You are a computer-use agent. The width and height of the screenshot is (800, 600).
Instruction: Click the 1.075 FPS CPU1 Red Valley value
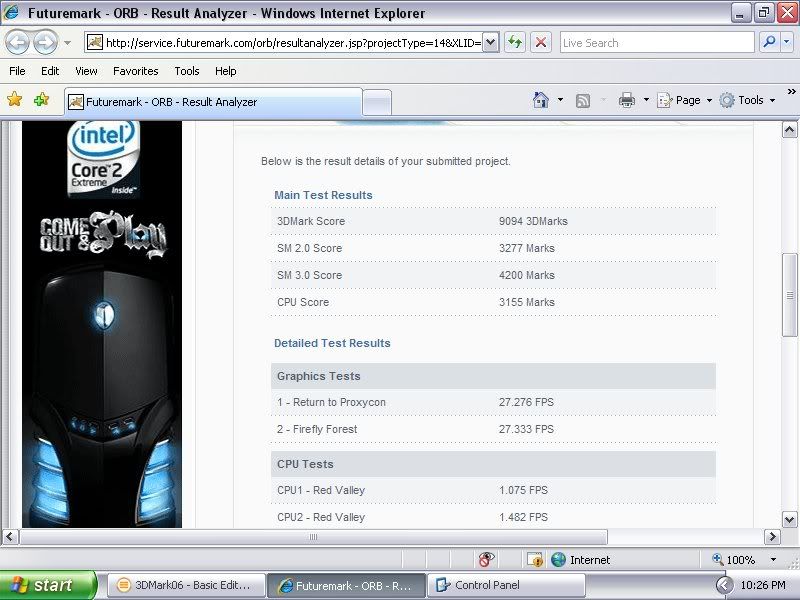(523, 490)
